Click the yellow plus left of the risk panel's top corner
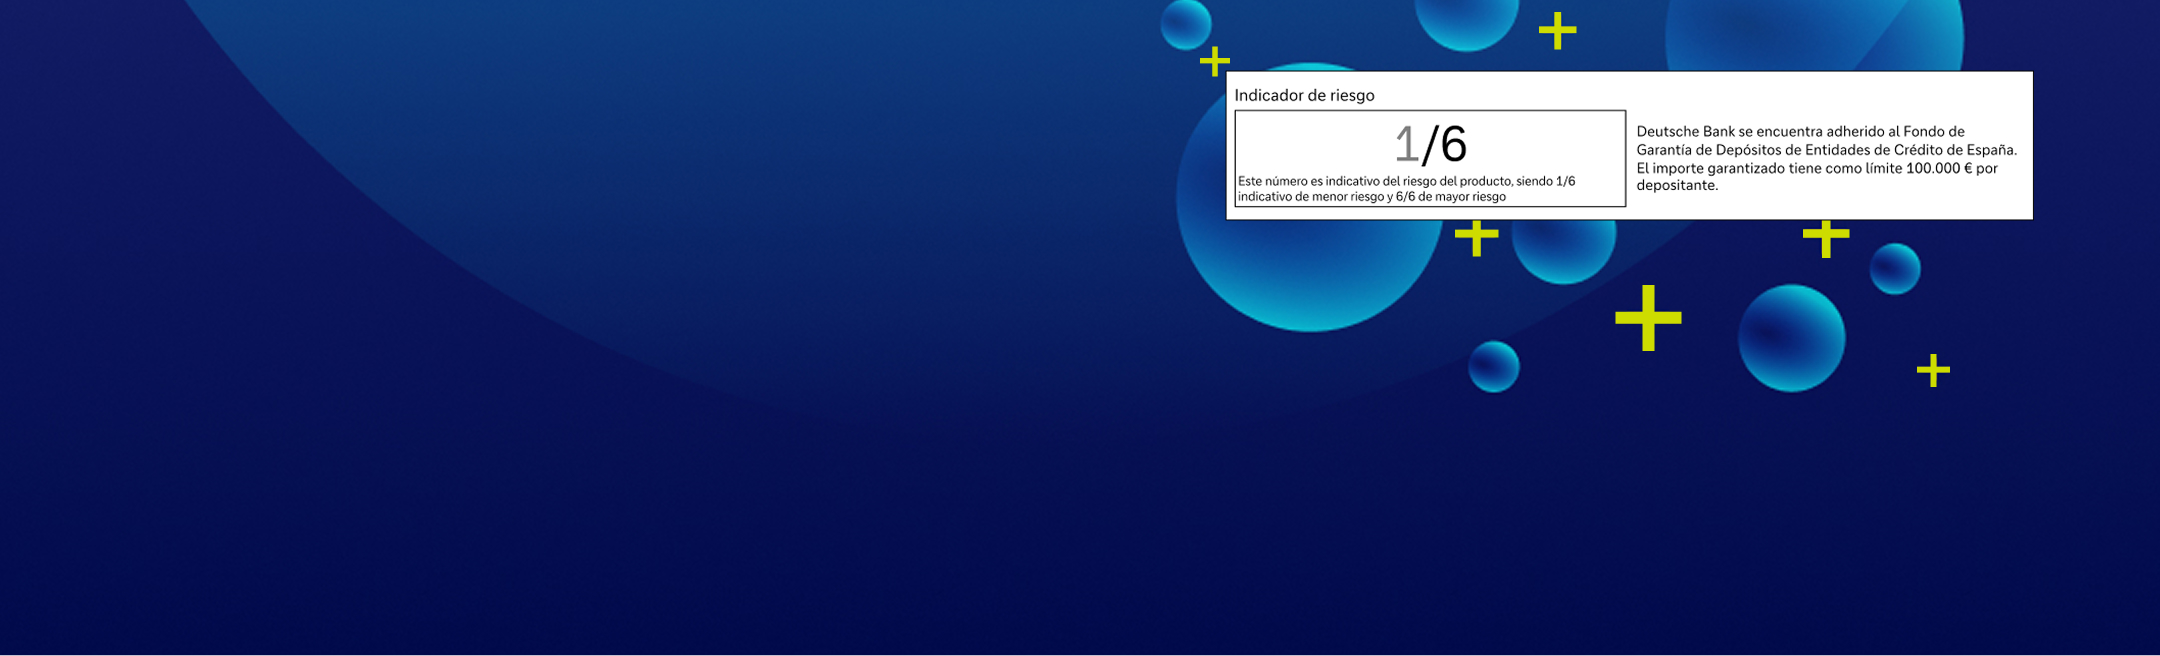This screenshot has height=656, width=2160. (x=1213, y=62)
